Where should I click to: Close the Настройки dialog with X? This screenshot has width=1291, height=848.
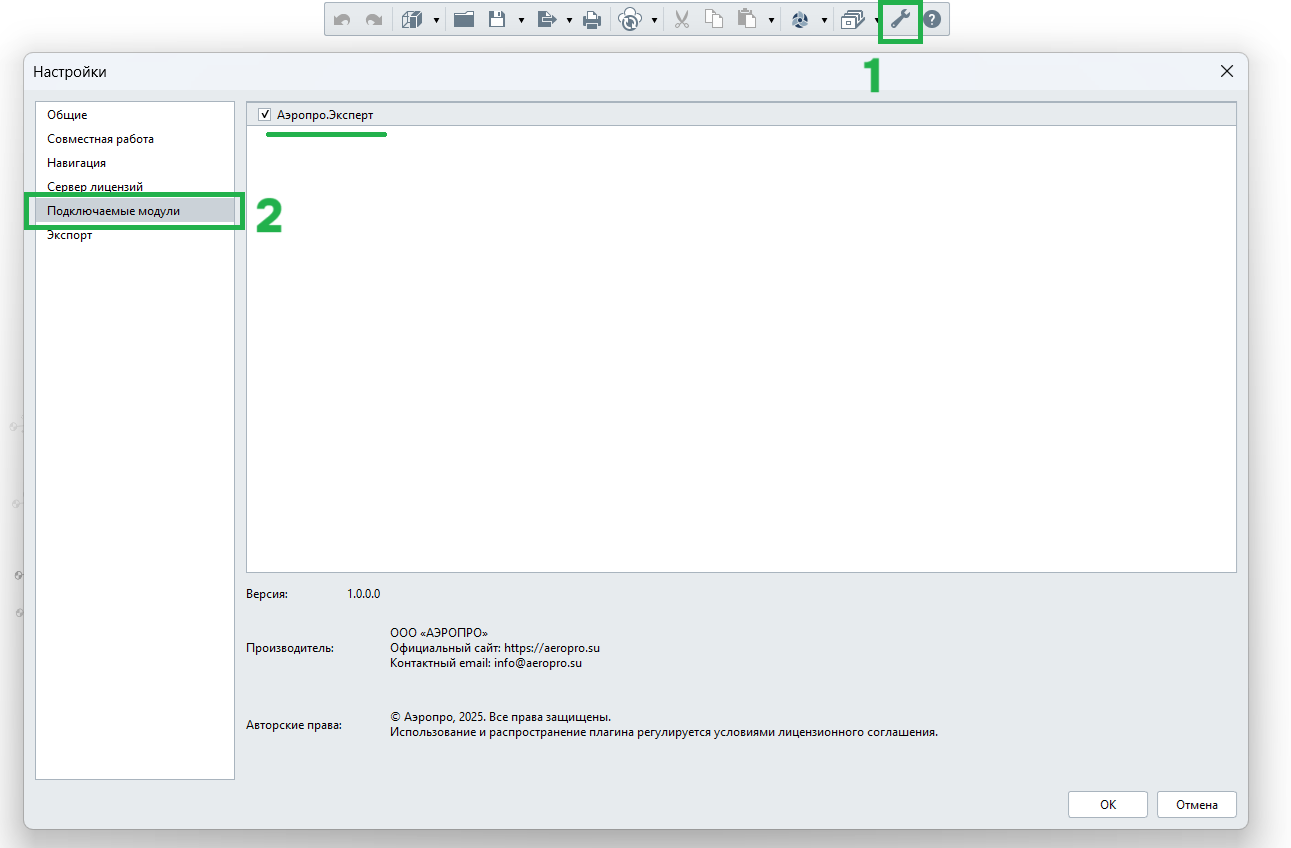coord(1227,71)
